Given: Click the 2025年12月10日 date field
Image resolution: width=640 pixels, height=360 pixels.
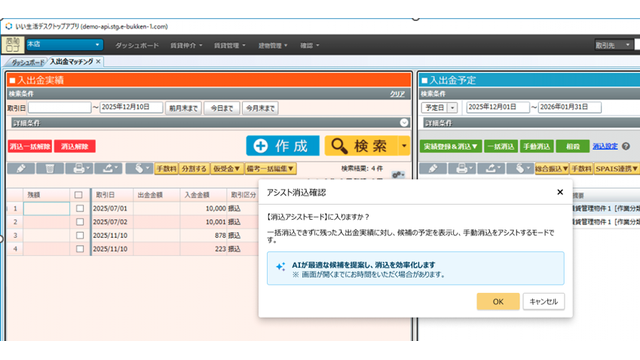Looking at the screenshot, I should (x=131, y=107).
